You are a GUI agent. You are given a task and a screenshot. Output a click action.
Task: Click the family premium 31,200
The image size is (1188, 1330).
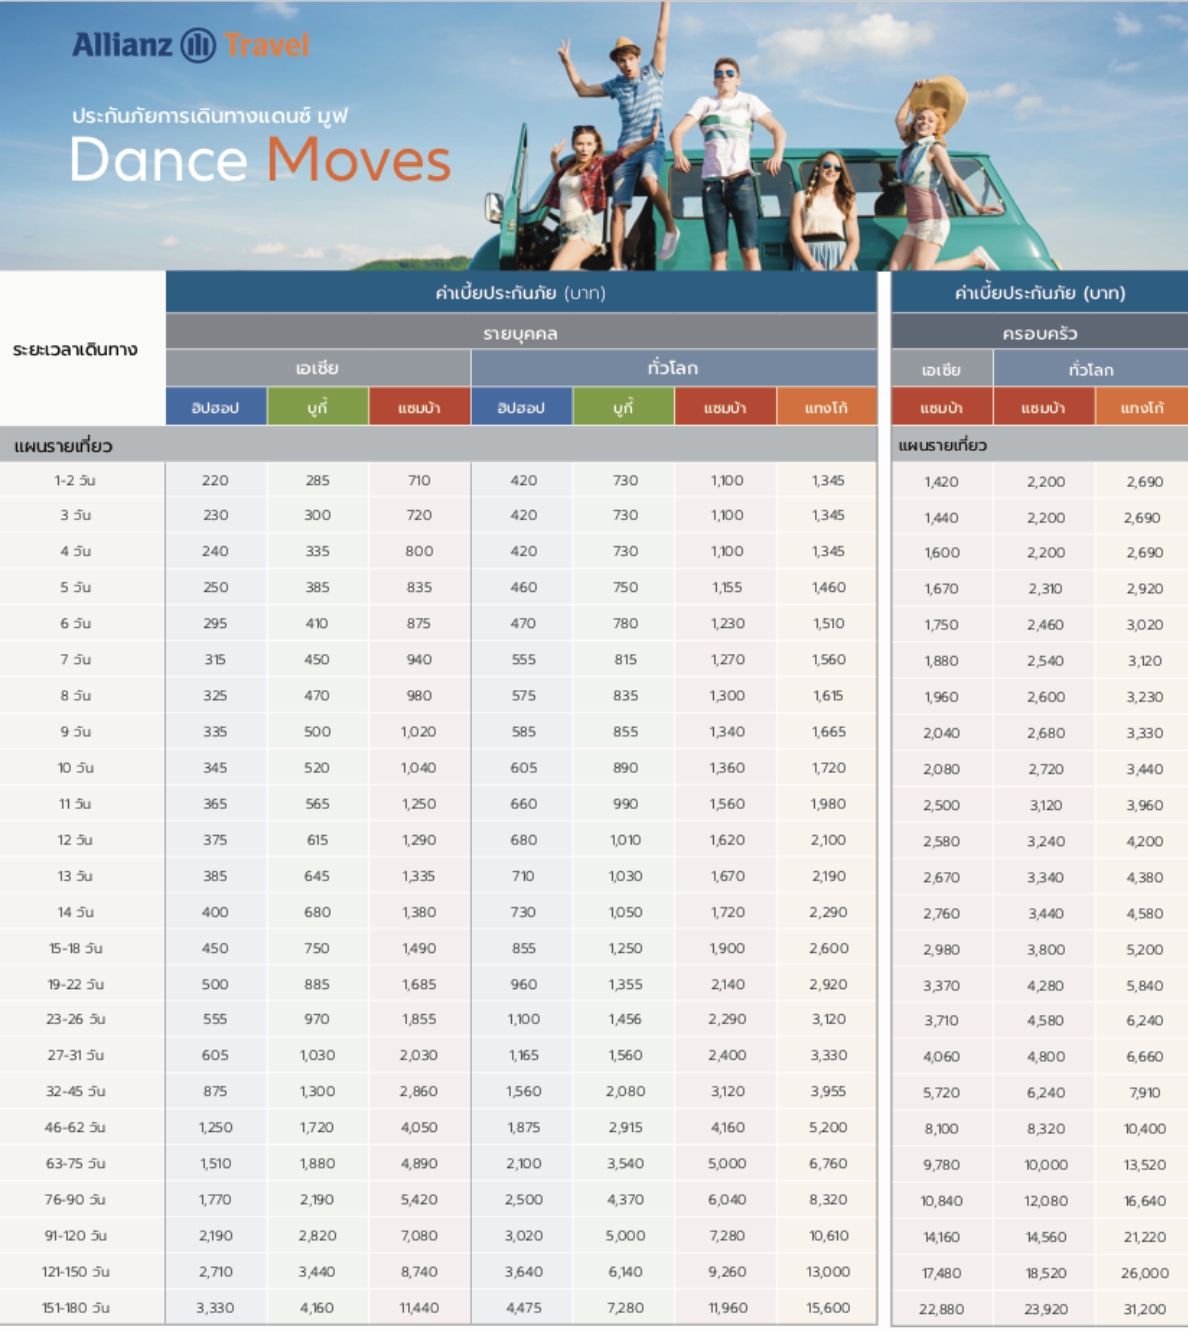point(1144,1309)
